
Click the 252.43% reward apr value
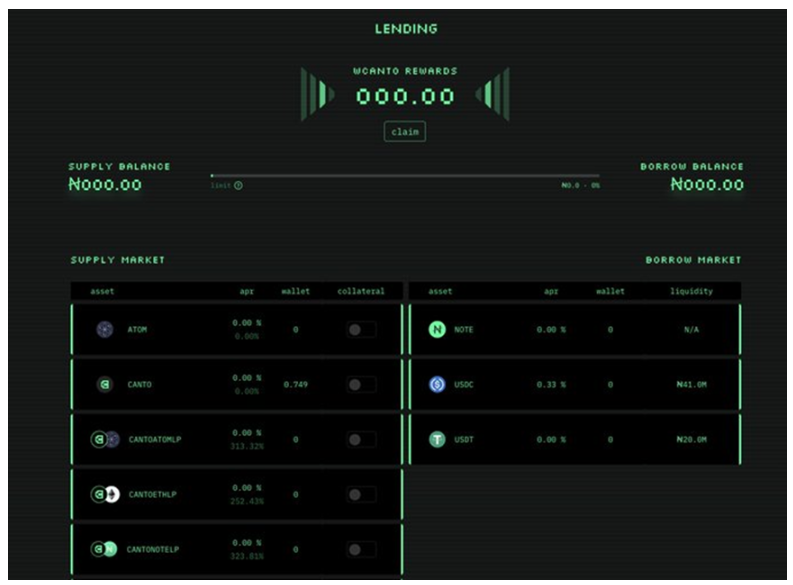[x=247, y=501]
